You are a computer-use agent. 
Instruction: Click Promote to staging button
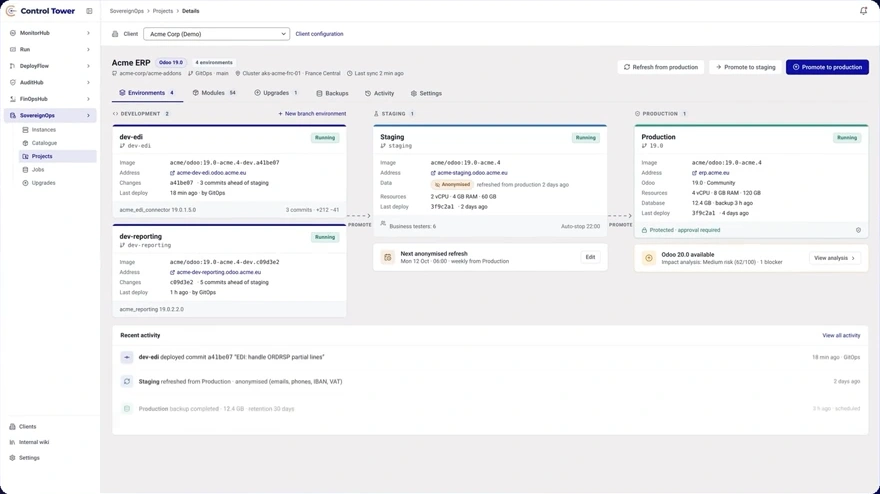(x=745, y=67)
